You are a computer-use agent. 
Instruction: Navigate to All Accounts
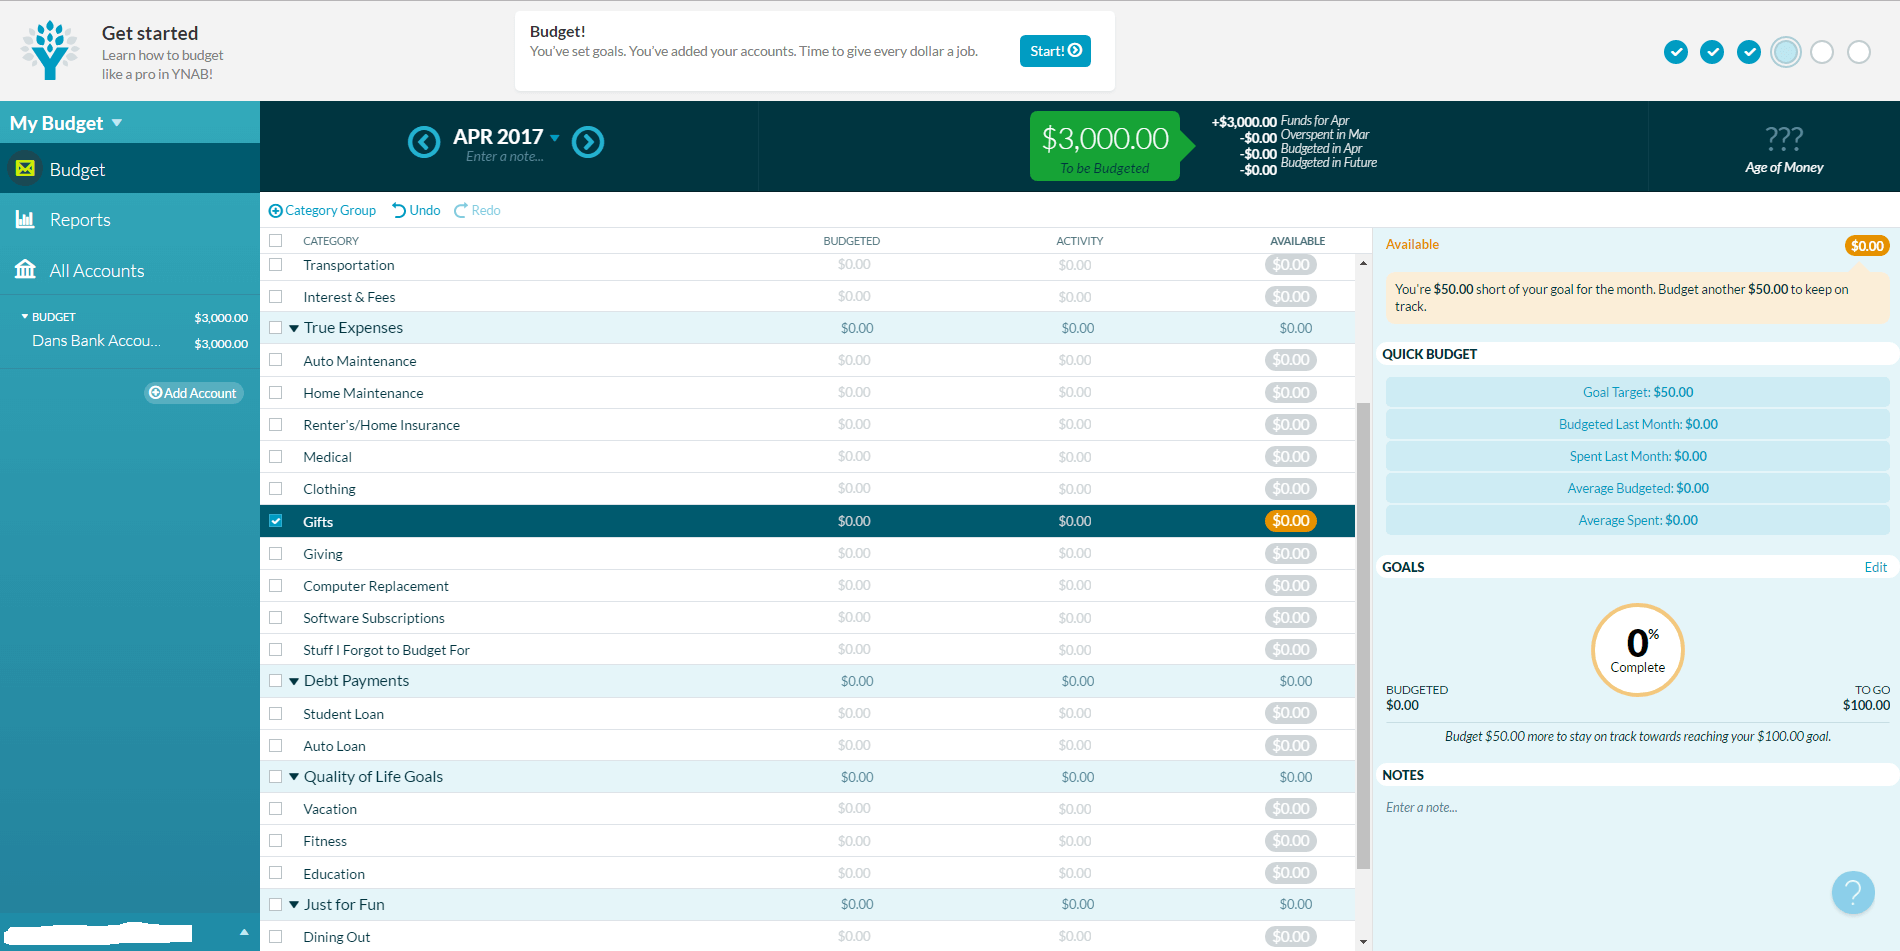[x=96, y=271]
